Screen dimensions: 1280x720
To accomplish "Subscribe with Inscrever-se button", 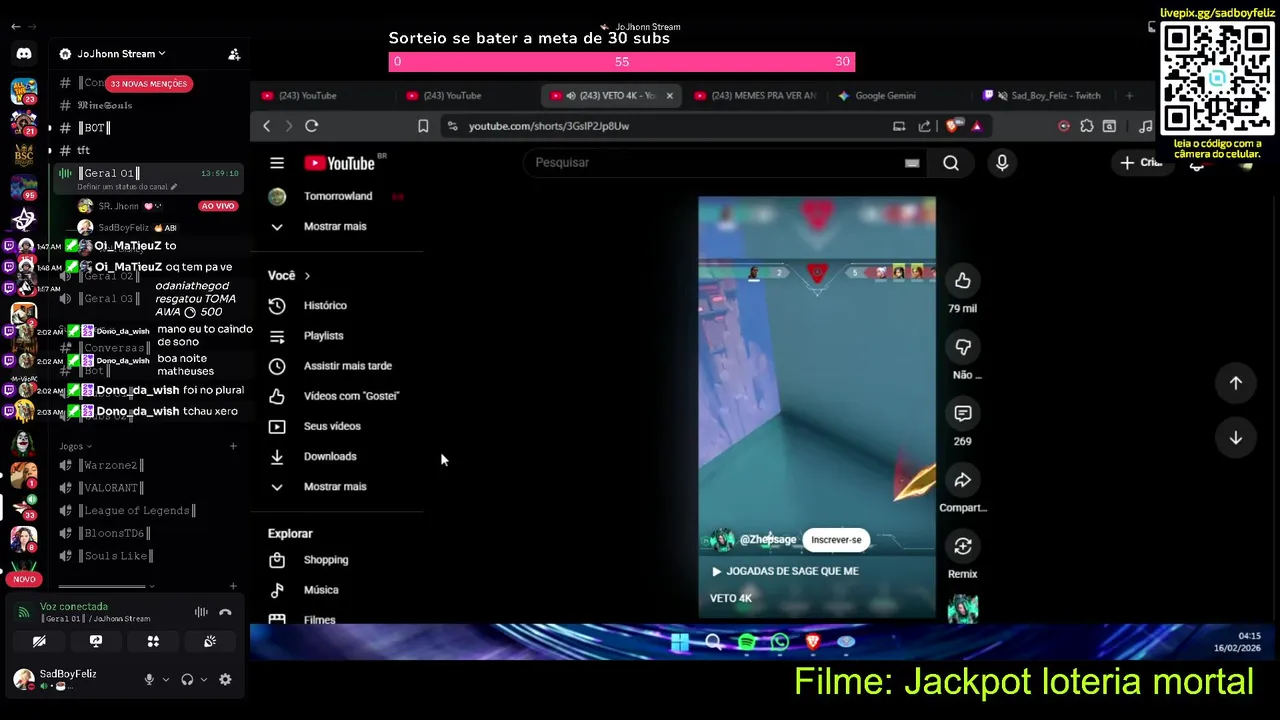I will point(836,540).
